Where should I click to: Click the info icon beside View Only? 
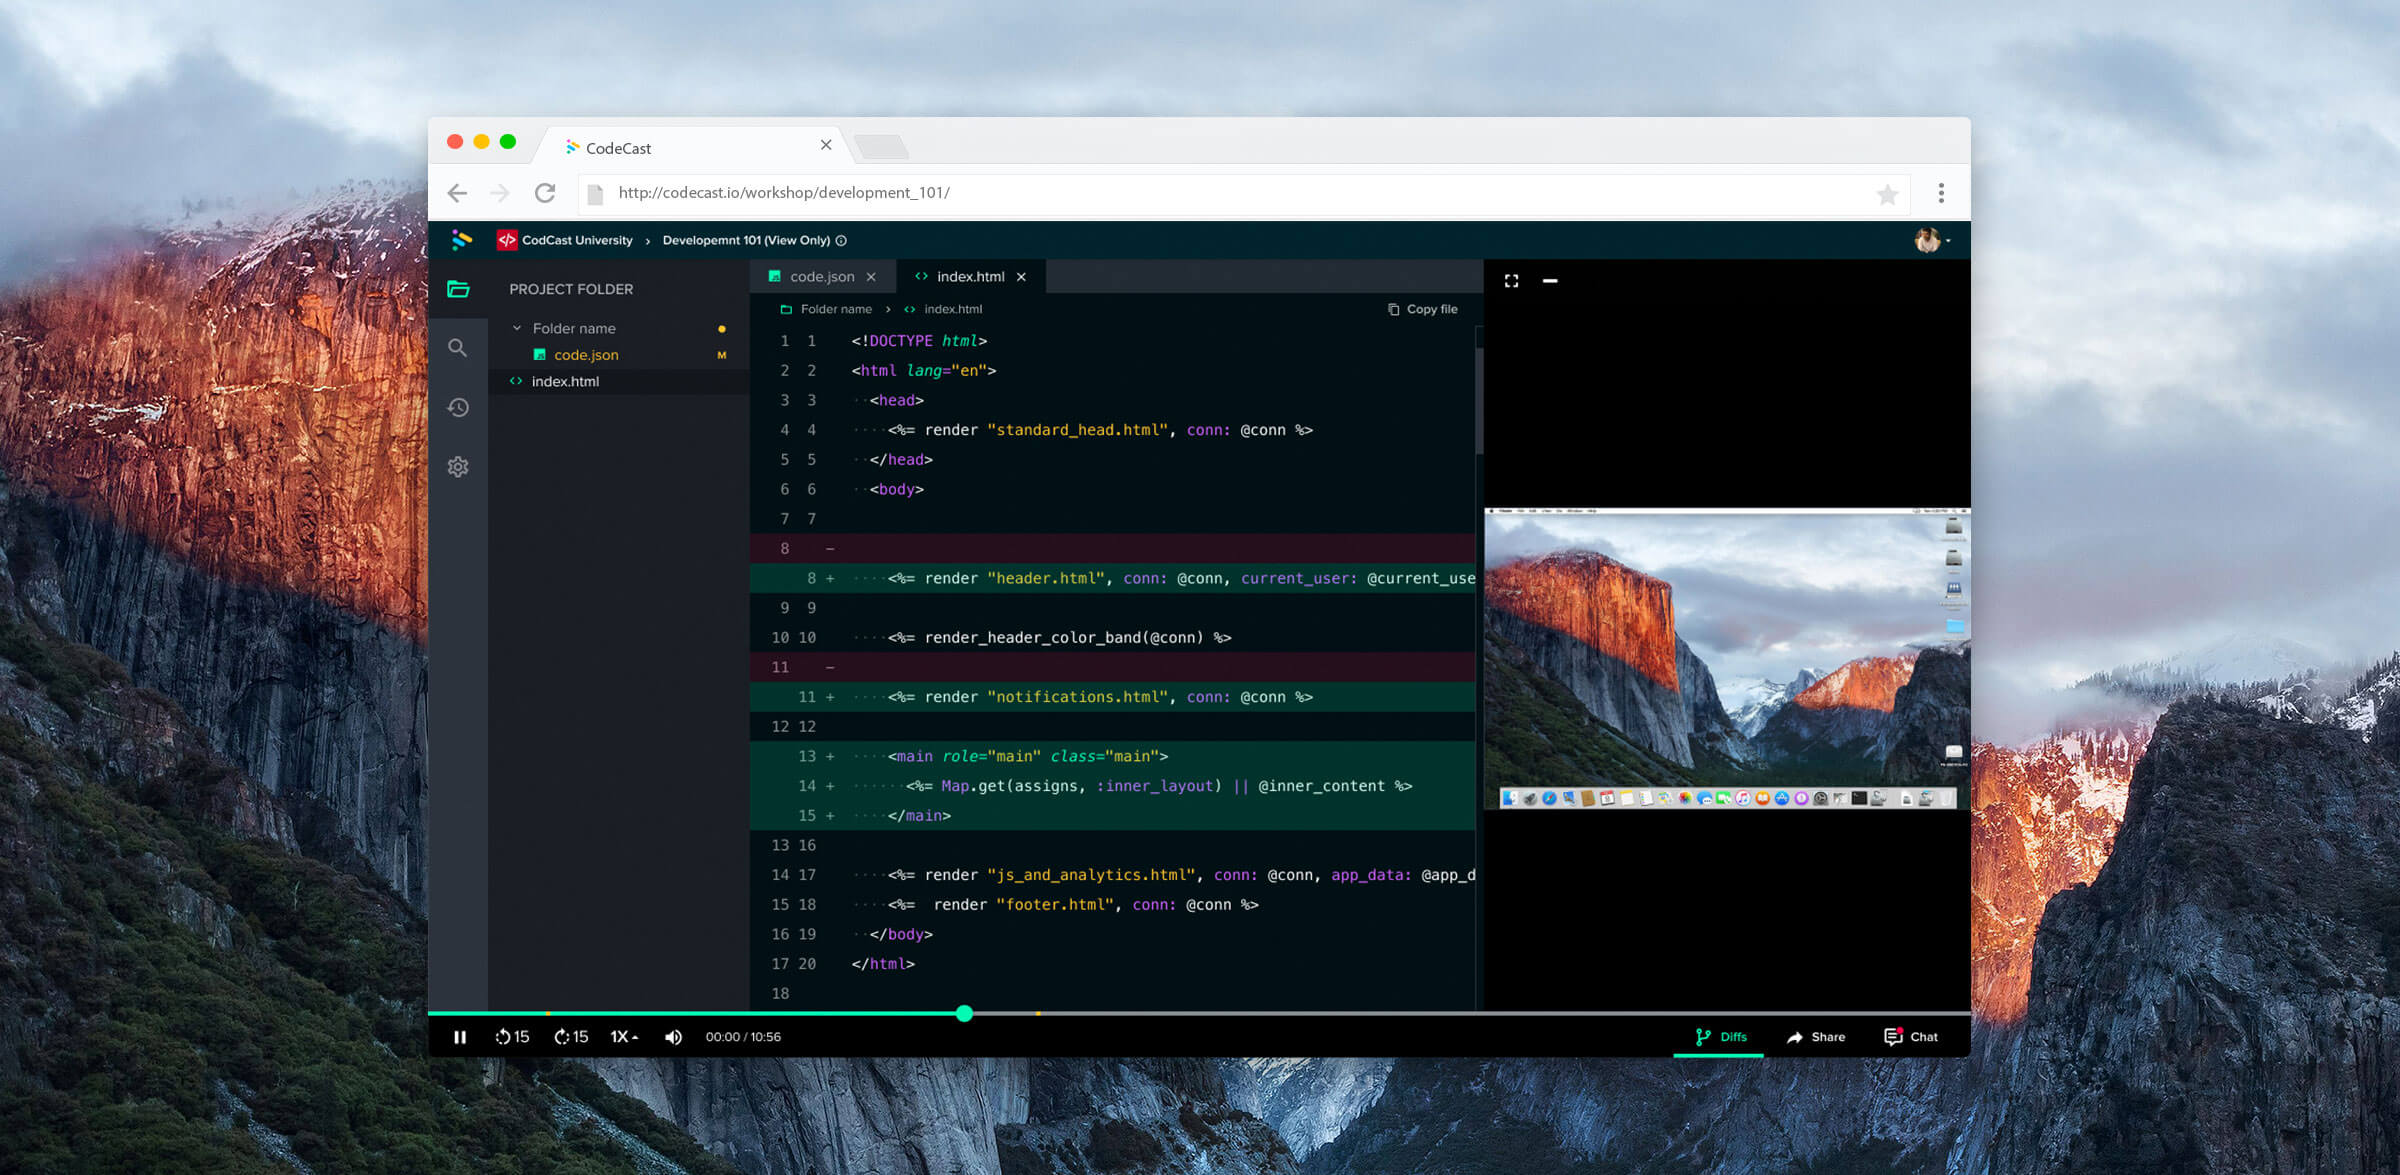(x=841, y=241)
